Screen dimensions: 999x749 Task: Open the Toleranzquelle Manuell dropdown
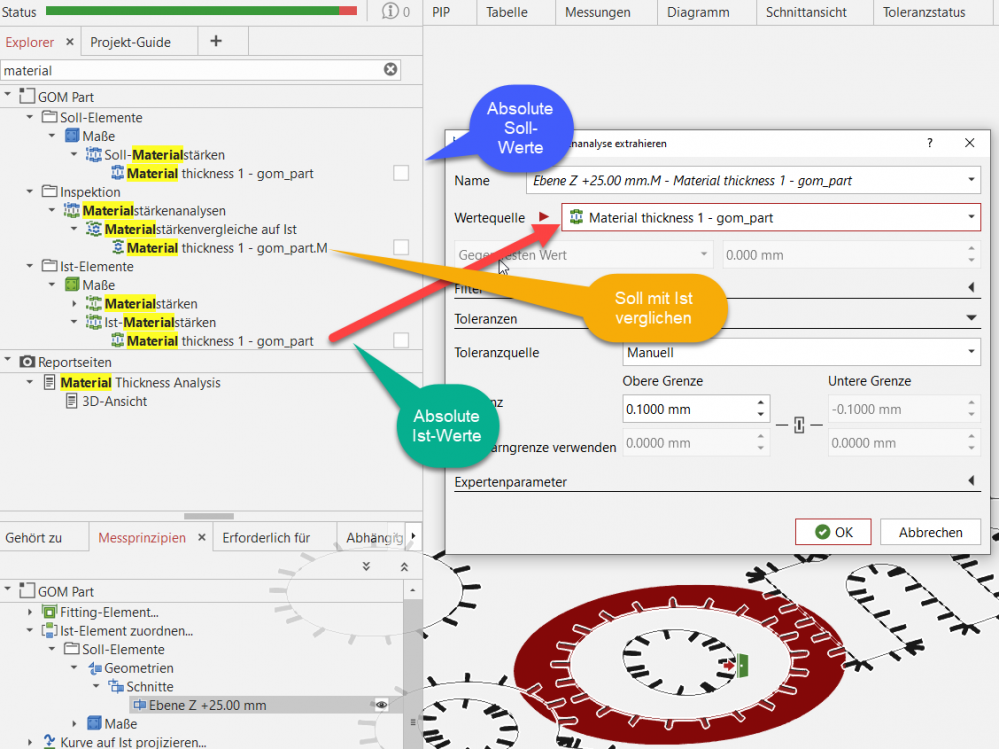coord(972,352)
